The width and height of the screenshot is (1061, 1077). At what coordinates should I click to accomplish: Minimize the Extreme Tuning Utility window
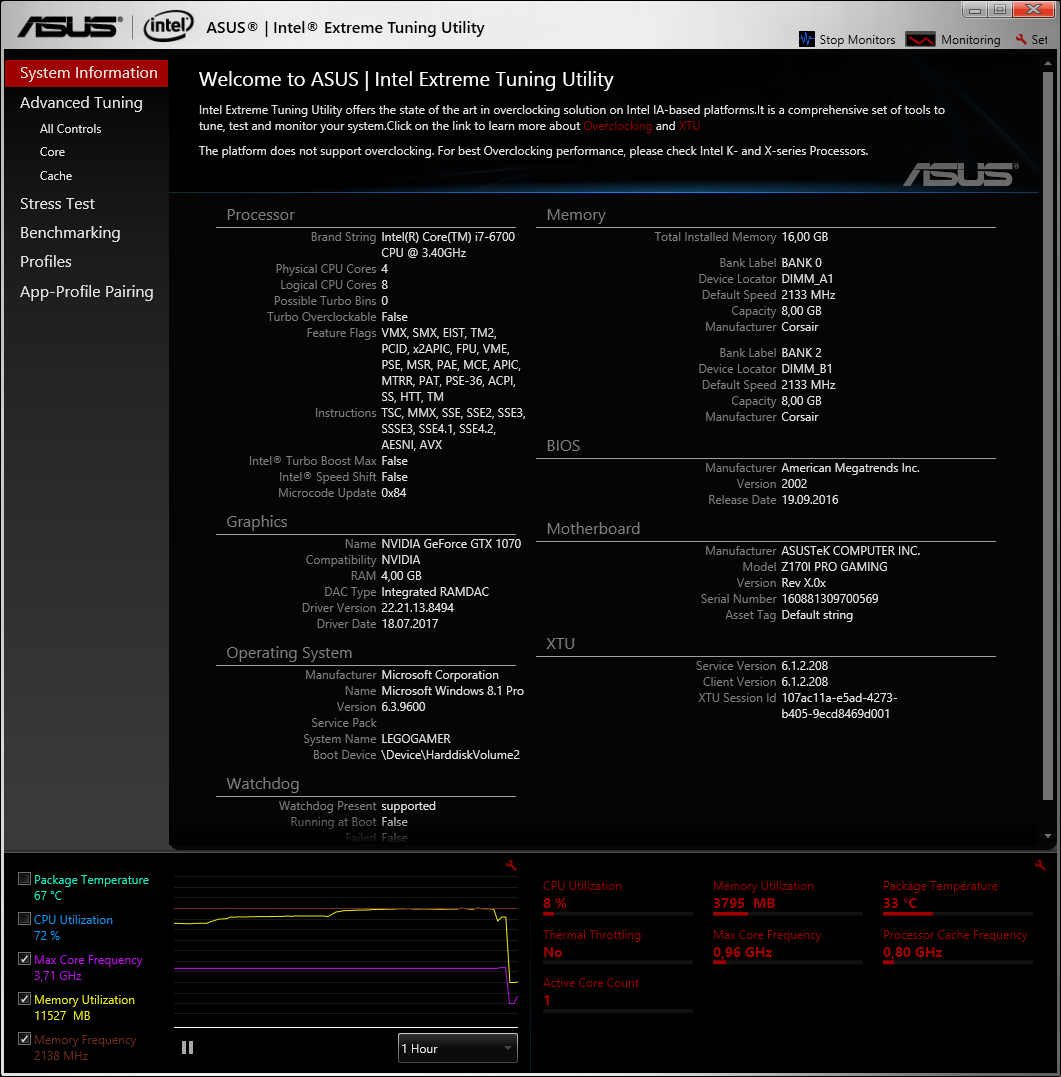click(974, 10)
